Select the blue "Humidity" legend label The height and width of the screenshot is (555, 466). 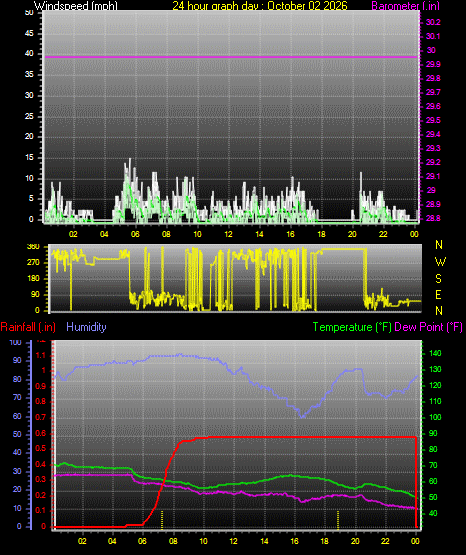click(x=86, y=327)
